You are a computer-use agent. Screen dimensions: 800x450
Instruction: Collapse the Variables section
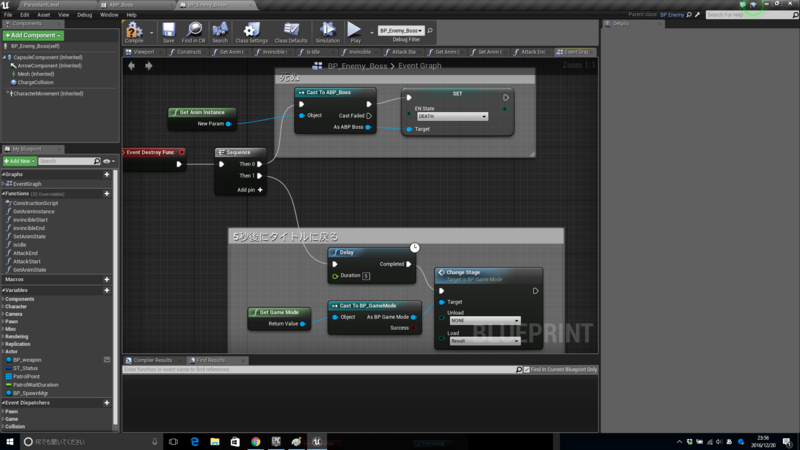[3, 290]
